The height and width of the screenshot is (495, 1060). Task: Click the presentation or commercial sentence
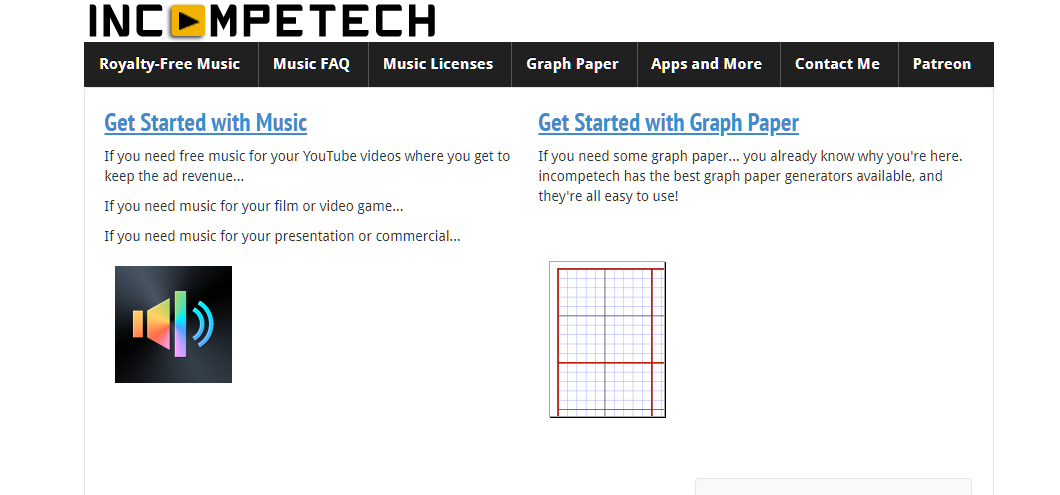pyautogui.click(x=282, y=236)
